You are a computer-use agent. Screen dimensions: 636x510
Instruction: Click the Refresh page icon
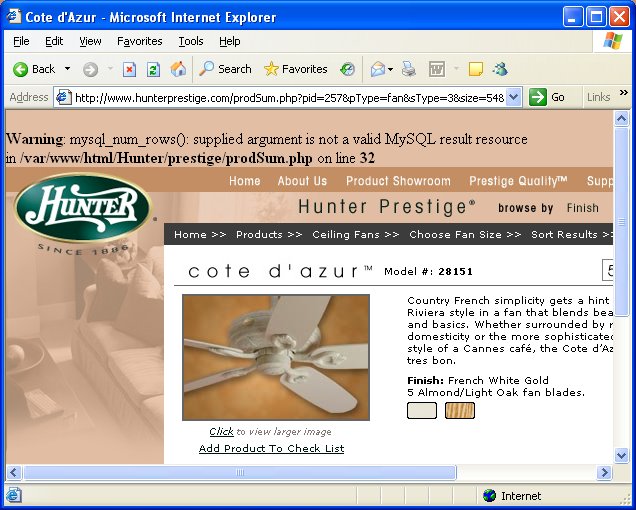tap(153, 69)
